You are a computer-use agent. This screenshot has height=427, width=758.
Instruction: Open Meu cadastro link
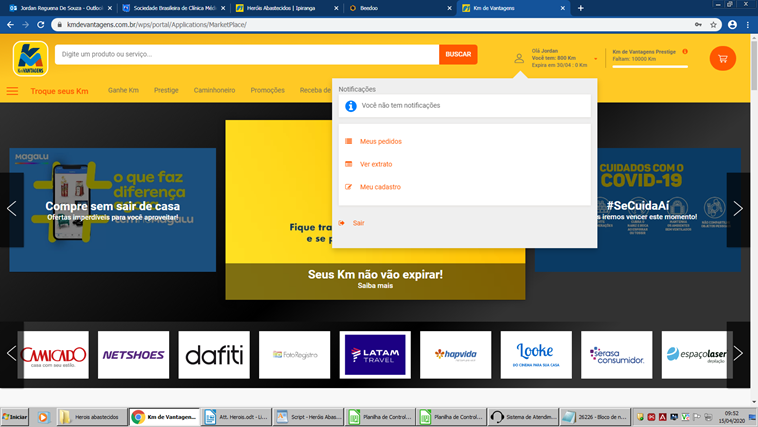[x=380, y=187]
